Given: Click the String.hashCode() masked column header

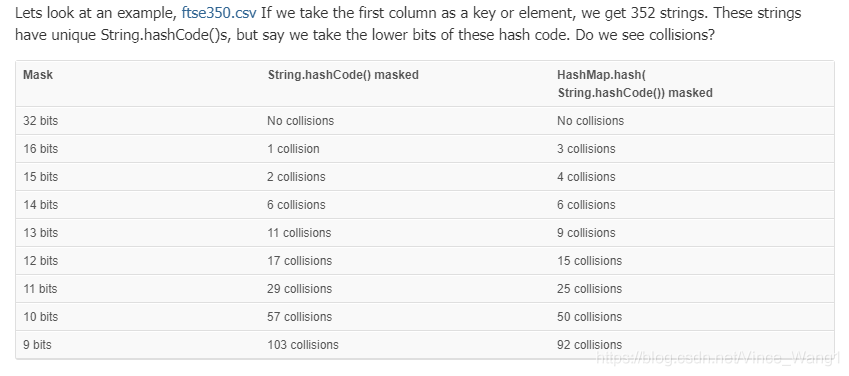Looking at the screenshot, I should click(x=343, y=75).
